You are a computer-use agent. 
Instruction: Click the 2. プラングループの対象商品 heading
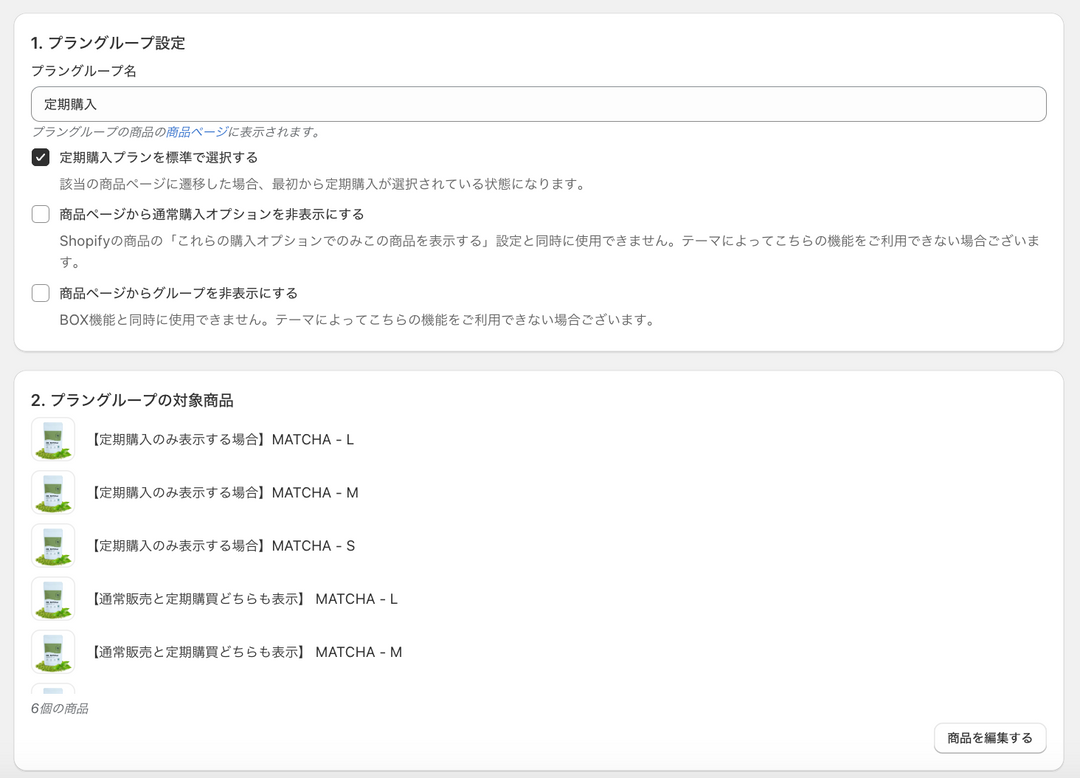coord(132,400)
